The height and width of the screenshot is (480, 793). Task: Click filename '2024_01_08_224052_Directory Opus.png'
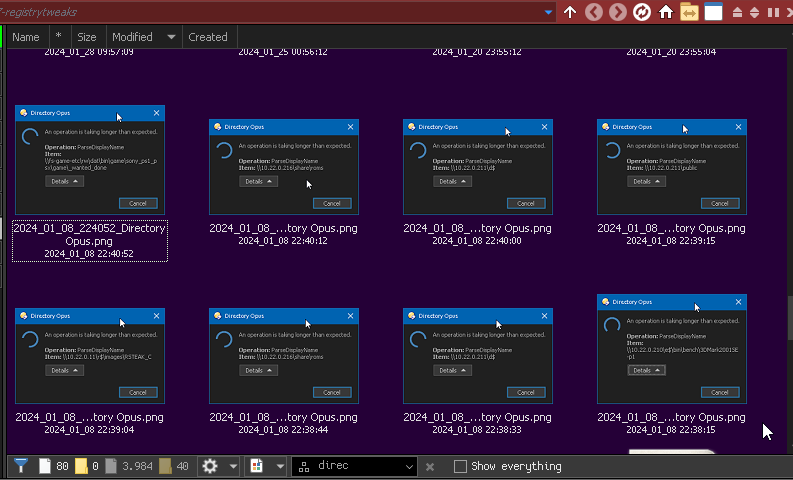[x=90, y=235]
